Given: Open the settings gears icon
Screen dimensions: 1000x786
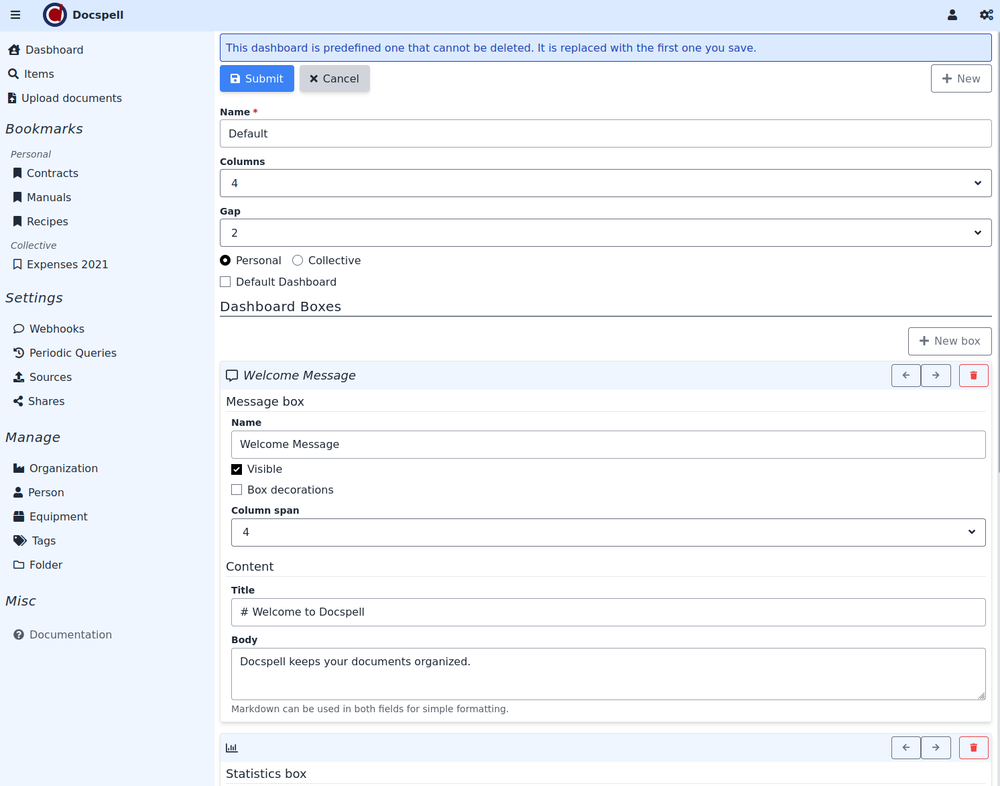Looking at the screenshot, I should coord(986,15).
